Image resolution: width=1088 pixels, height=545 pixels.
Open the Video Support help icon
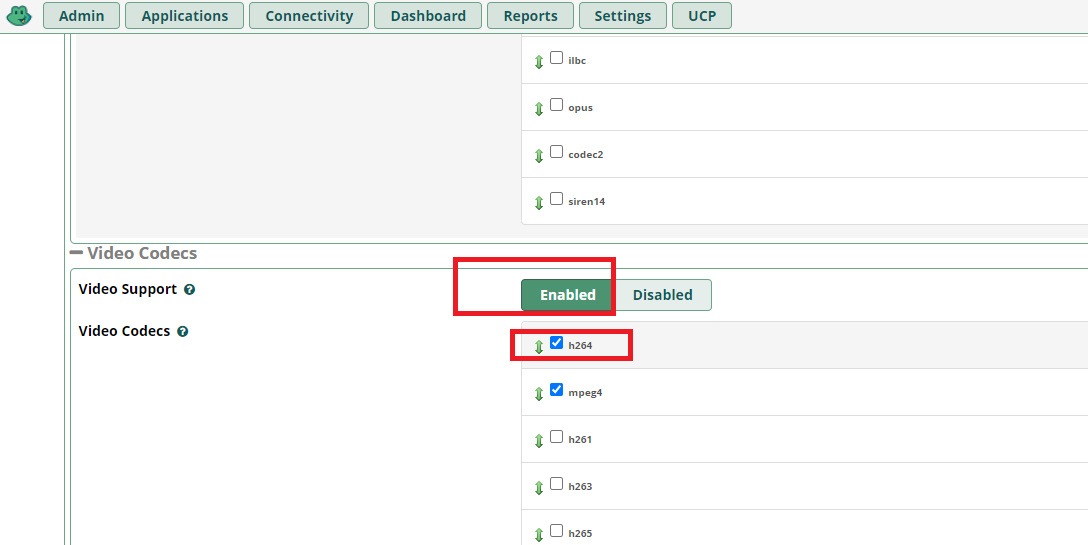pyautogui.click(x=189, y=290)
